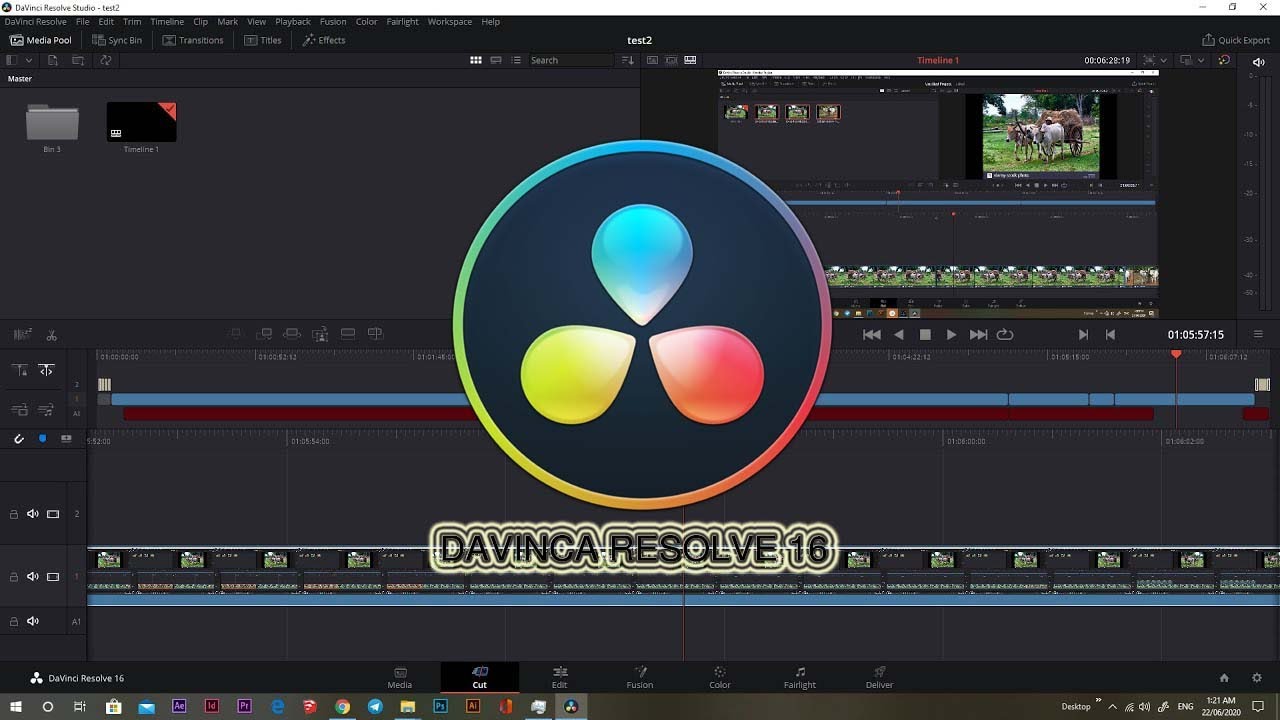
Task: Switch media pool to list view
Action: [516, 60]
